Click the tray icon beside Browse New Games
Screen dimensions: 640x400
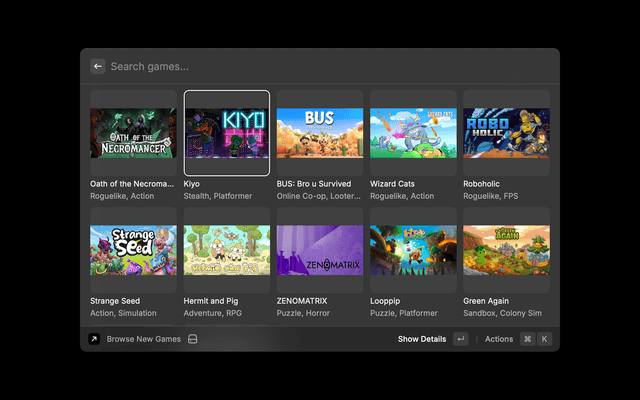(x=193, y=339)
